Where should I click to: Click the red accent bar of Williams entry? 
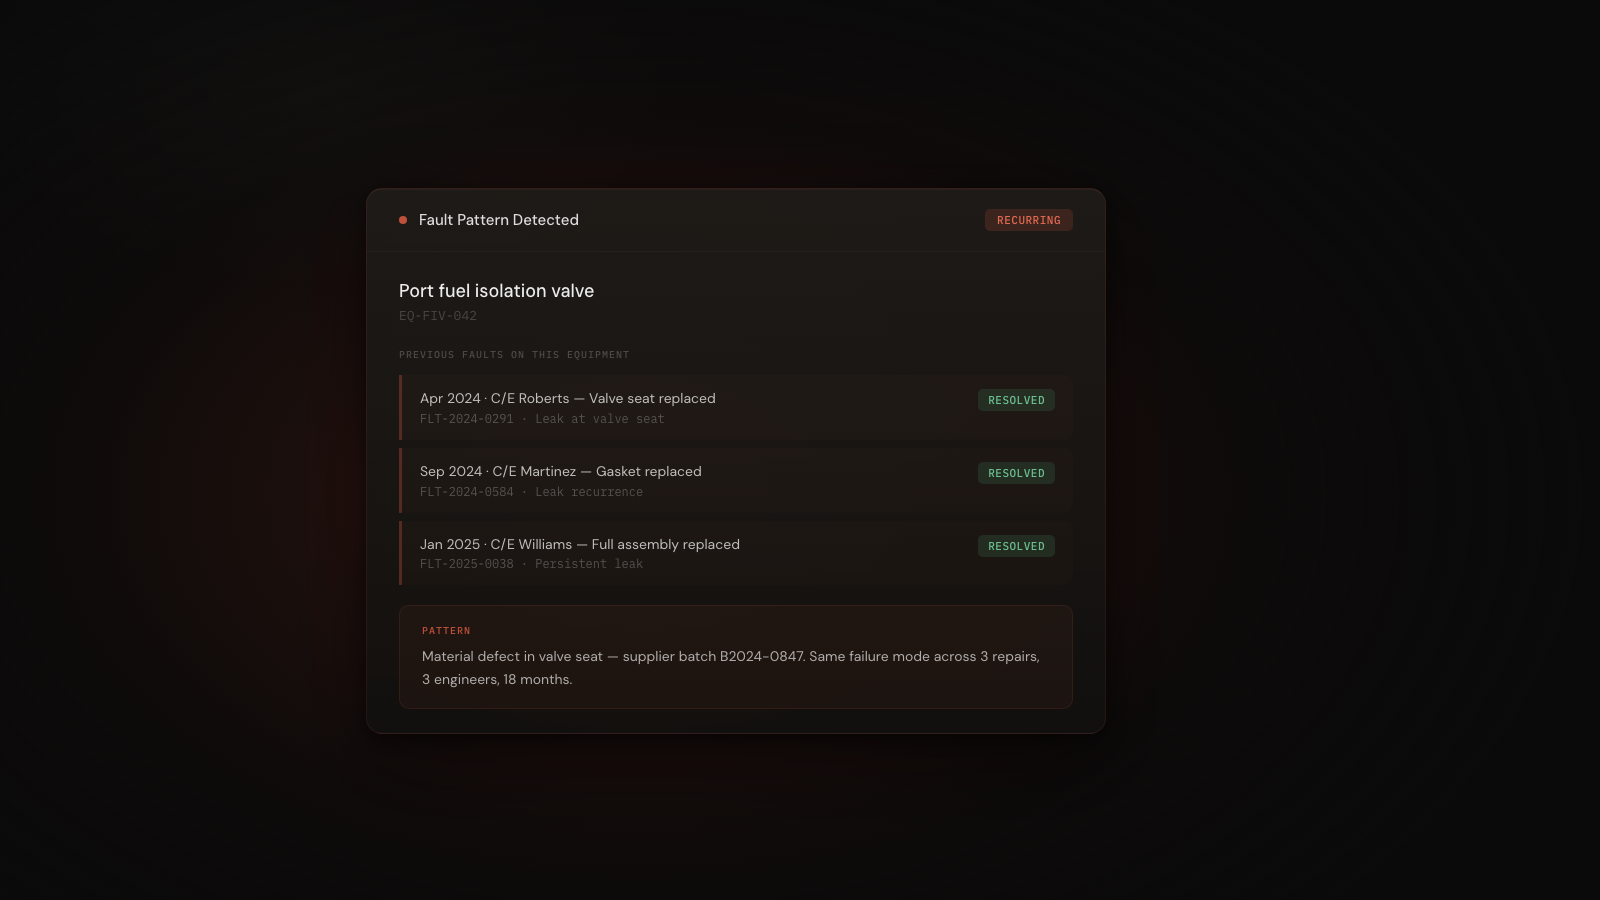[401, 553]
